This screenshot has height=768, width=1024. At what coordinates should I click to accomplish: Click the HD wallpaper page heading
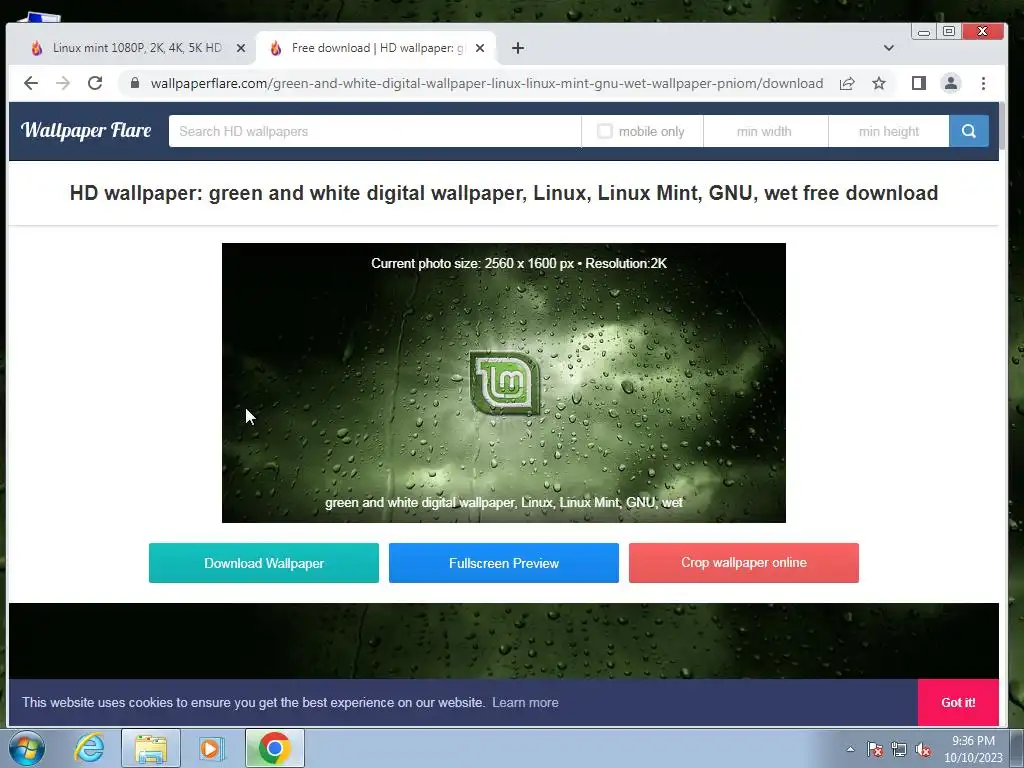[x=504, y=193]
